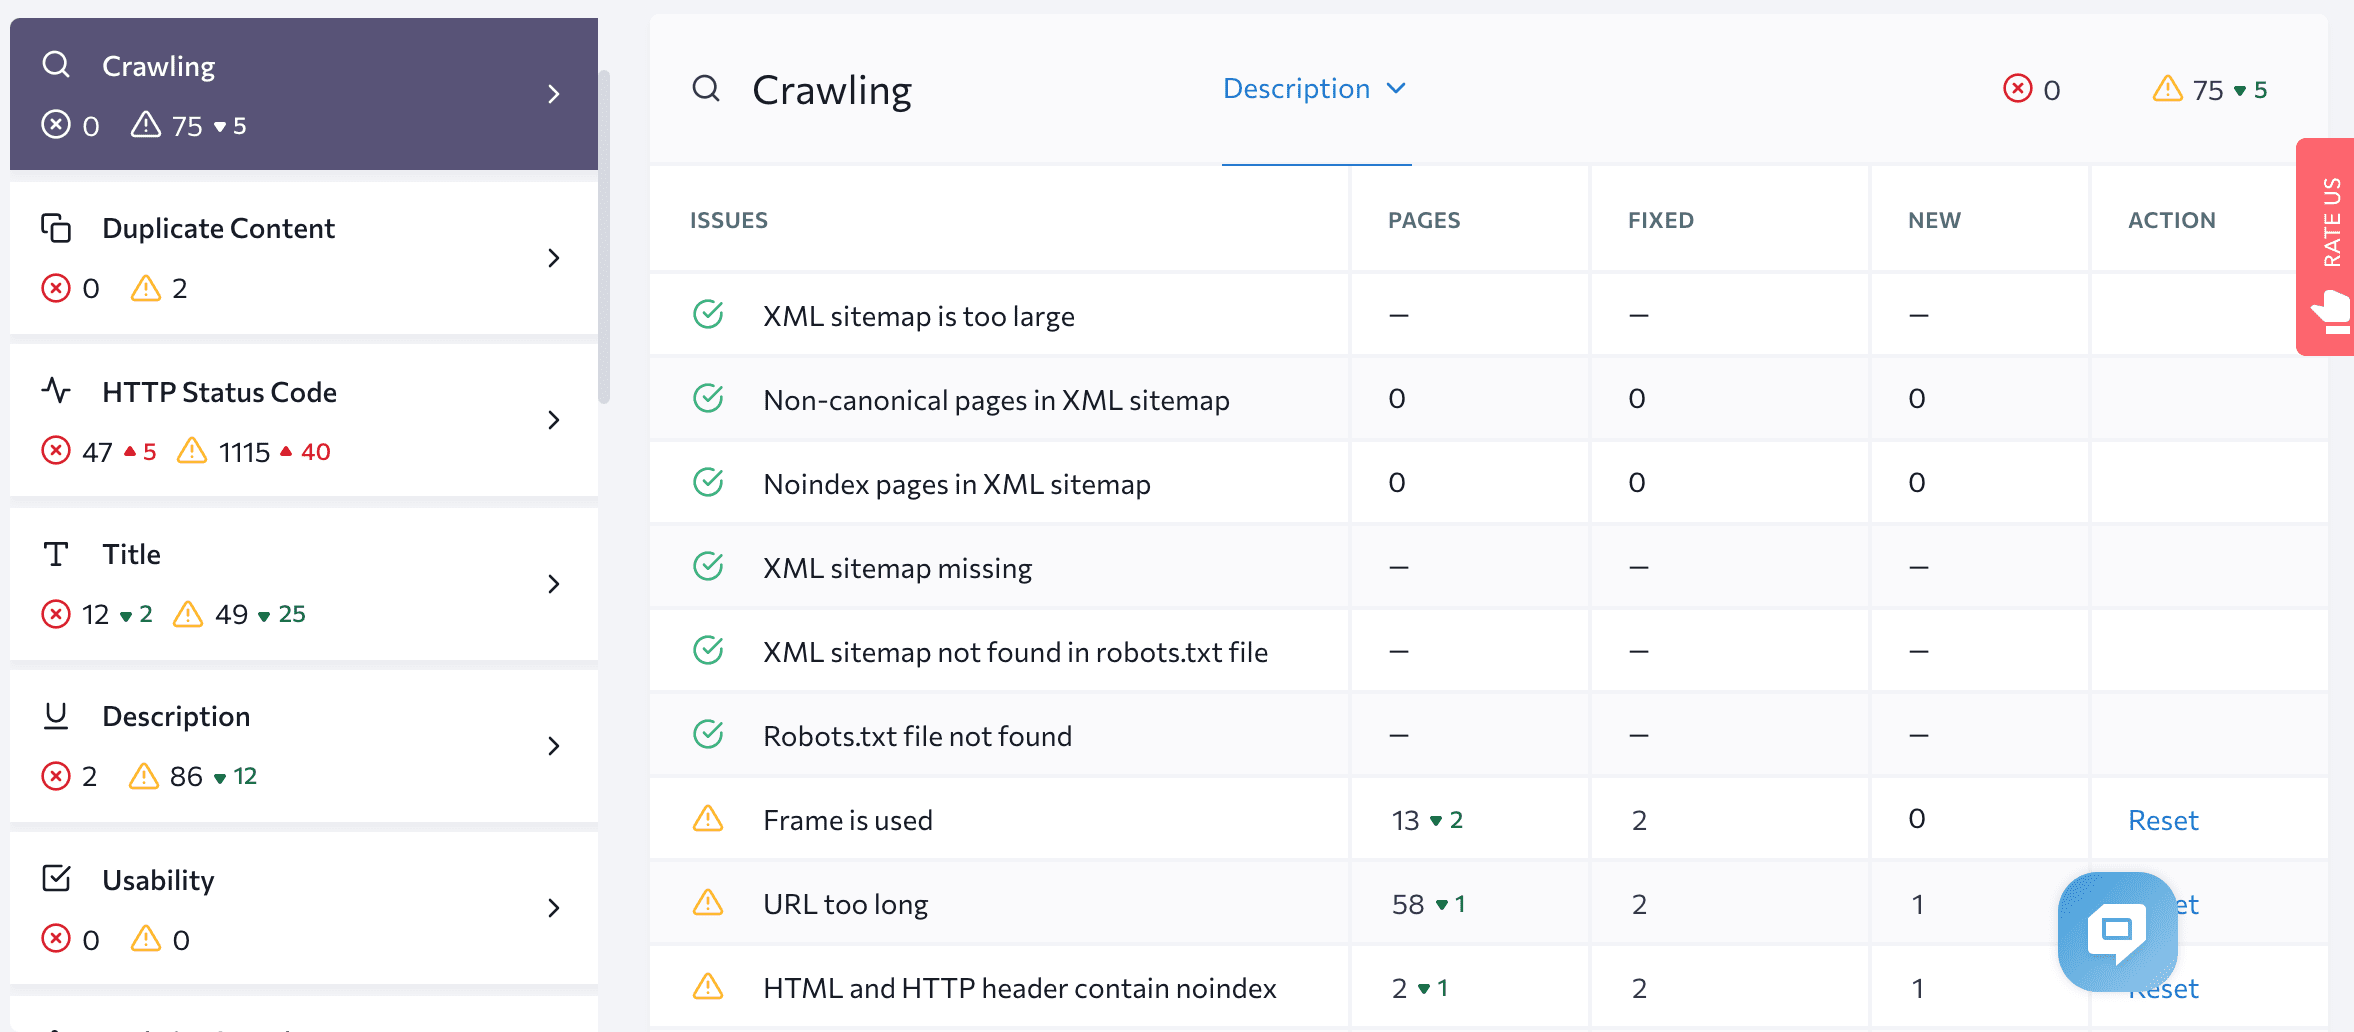This screenshot has width=2354, height=1032.
Task: Open the chat support bubble
Action: [x=2117, y=931]
